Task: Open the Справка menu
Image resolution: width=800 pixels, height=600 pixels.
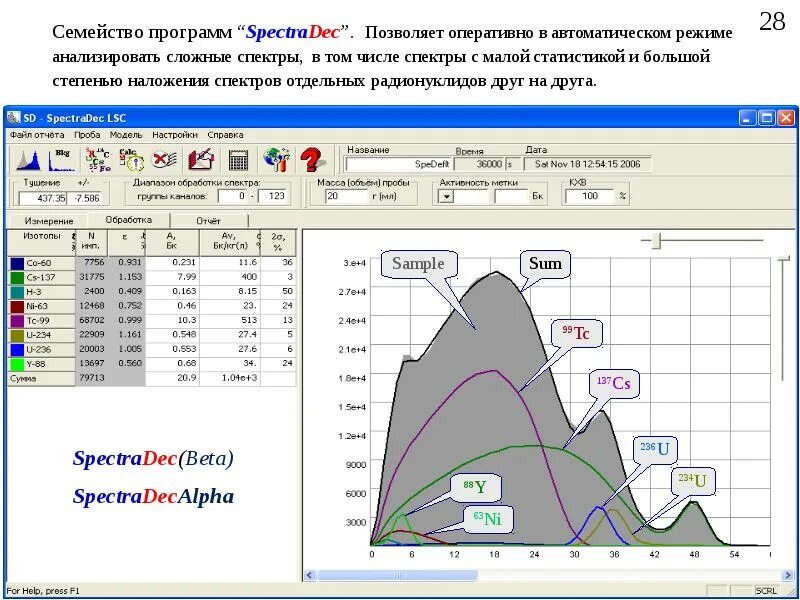Action: tap(225, 135)
